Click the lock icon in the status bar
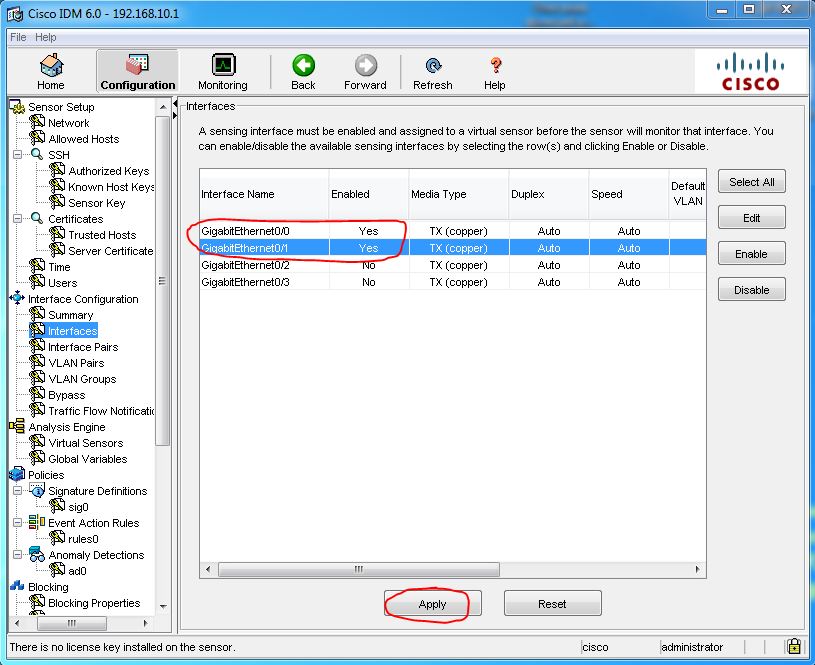The image size is (815, 665). click(794, 646)
